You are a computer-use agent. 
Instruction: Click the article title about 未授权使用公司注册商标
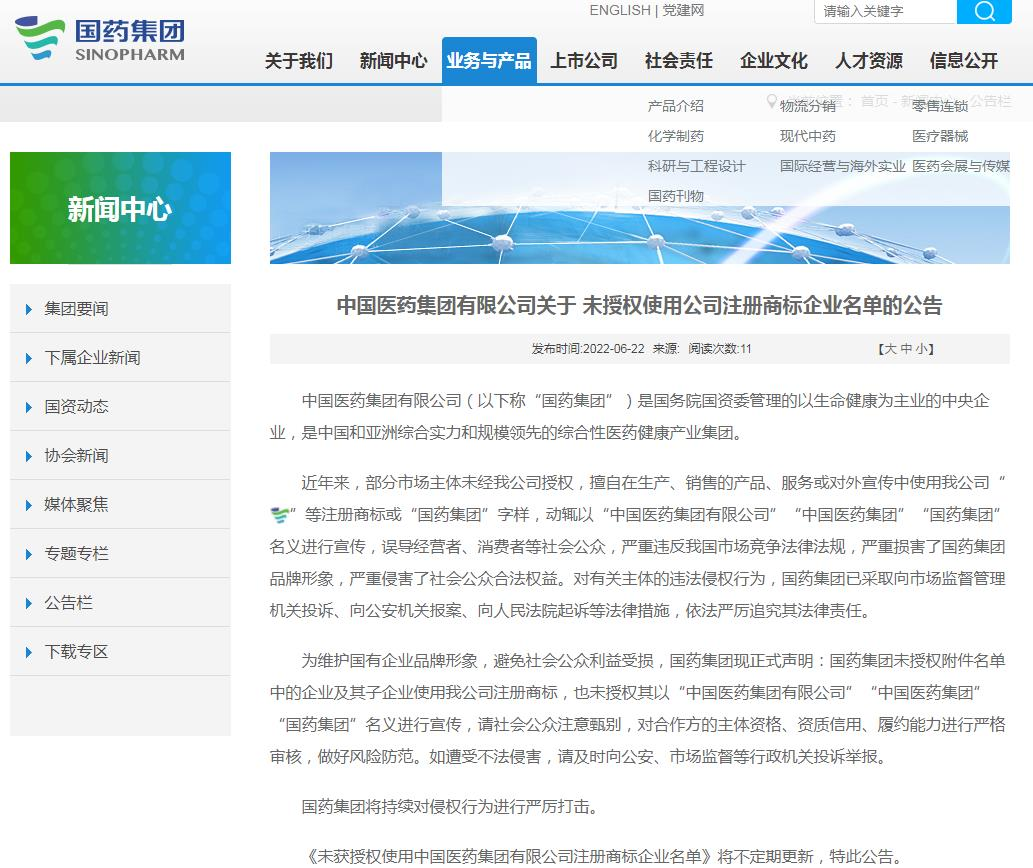pos(639,306)
